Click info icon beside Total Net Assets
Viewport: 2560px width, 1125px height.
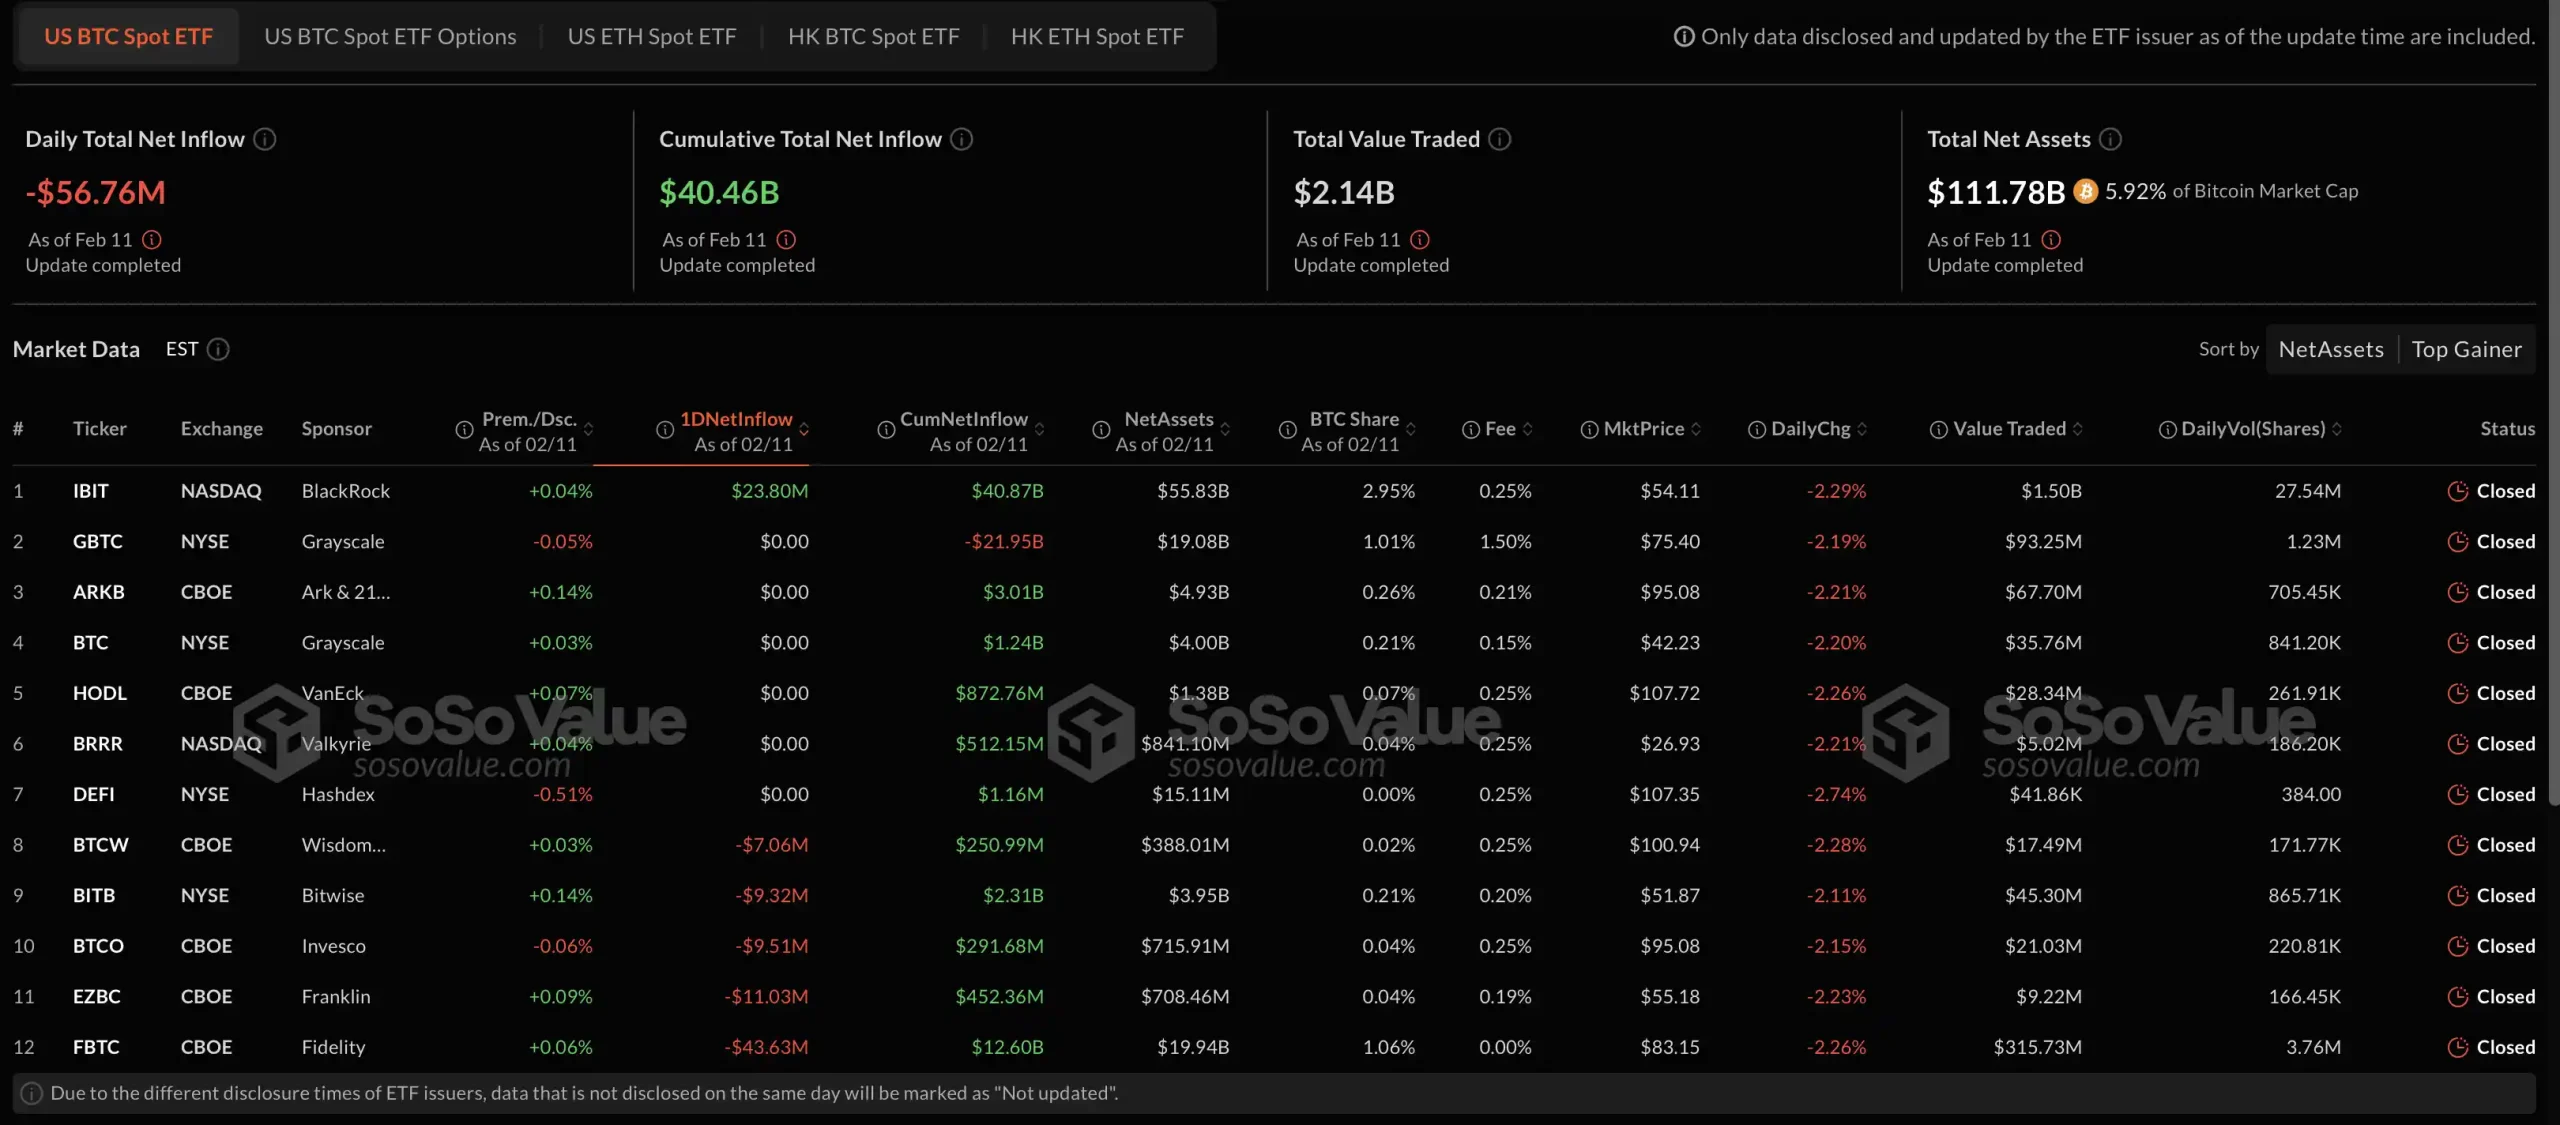(x=2110, y=139)
